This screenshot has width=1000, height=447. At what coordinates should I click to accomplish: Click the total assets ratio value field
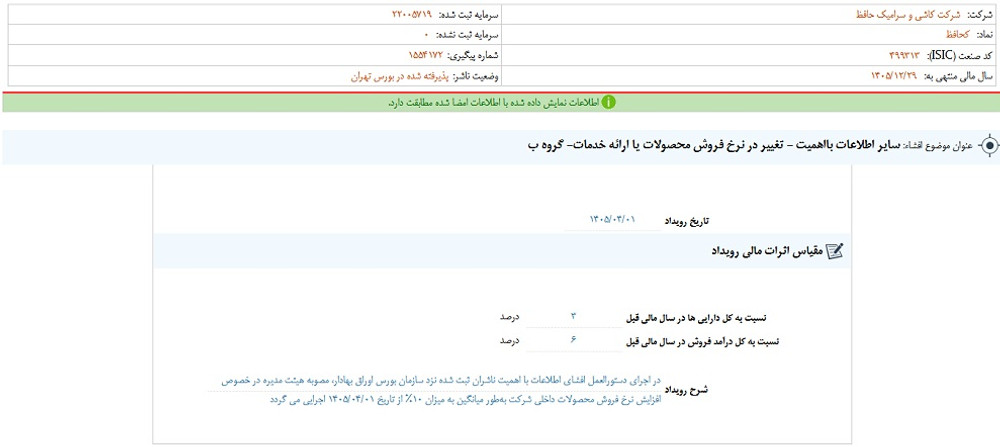pyautogui.click(x=573, y=316)
